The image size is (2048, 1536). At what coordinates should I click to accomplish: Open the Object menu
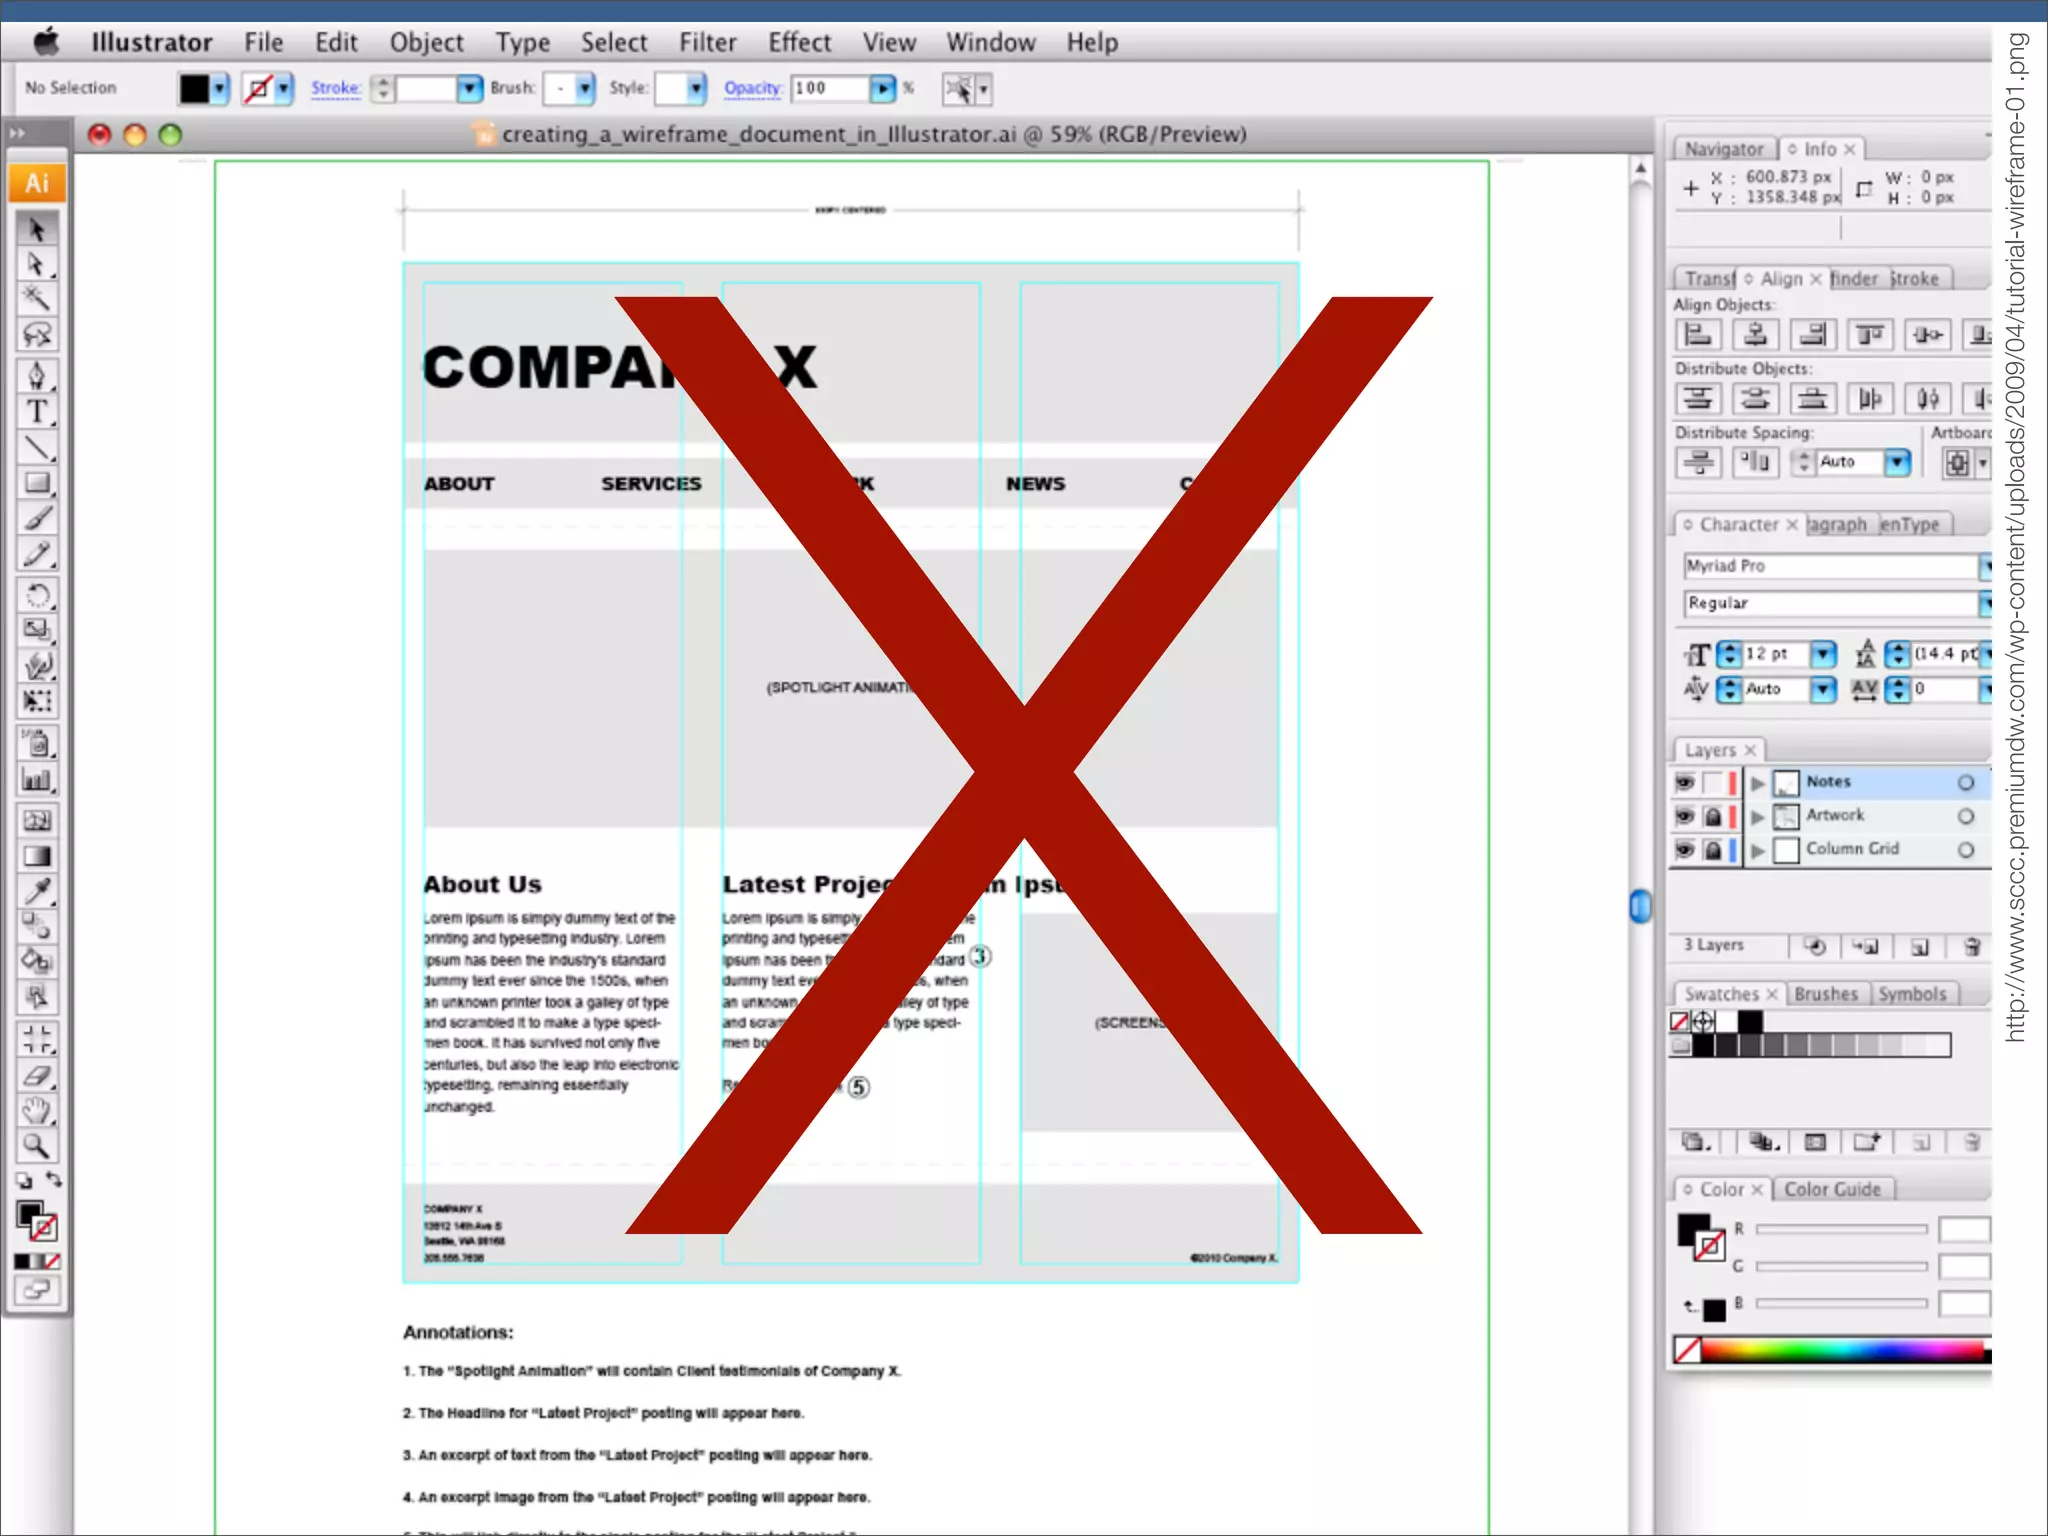click(426, 42)
